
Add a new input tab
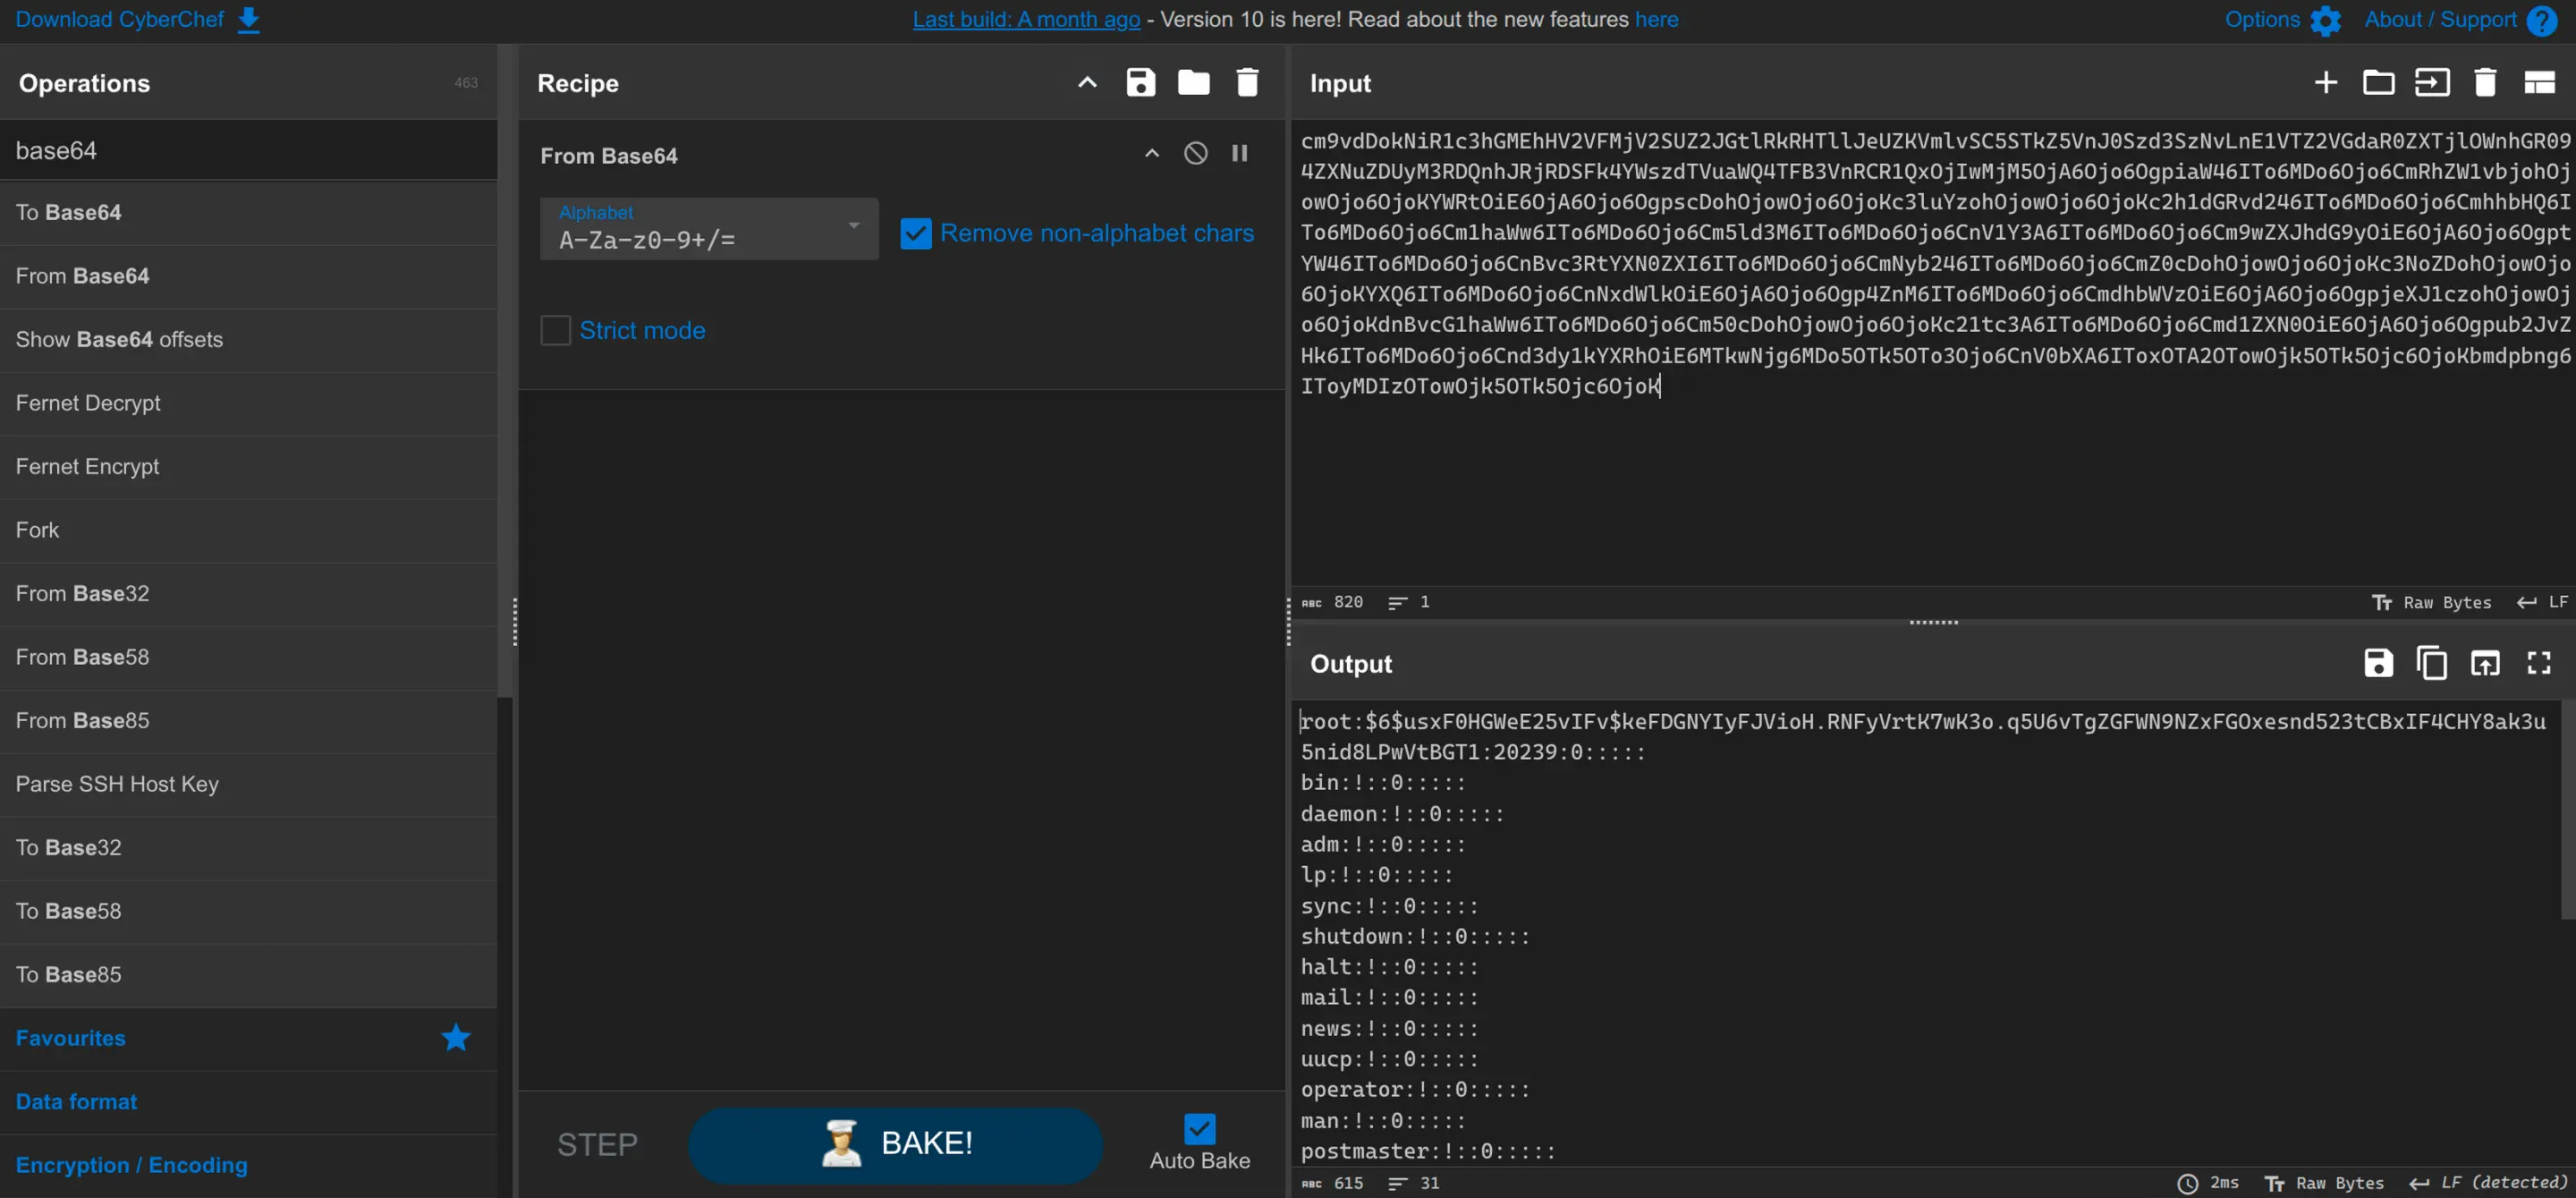point(2325,83)
